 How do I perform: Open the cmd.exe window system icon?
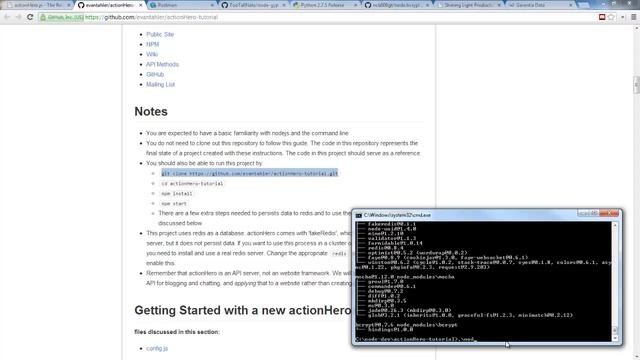pos(358,215)
